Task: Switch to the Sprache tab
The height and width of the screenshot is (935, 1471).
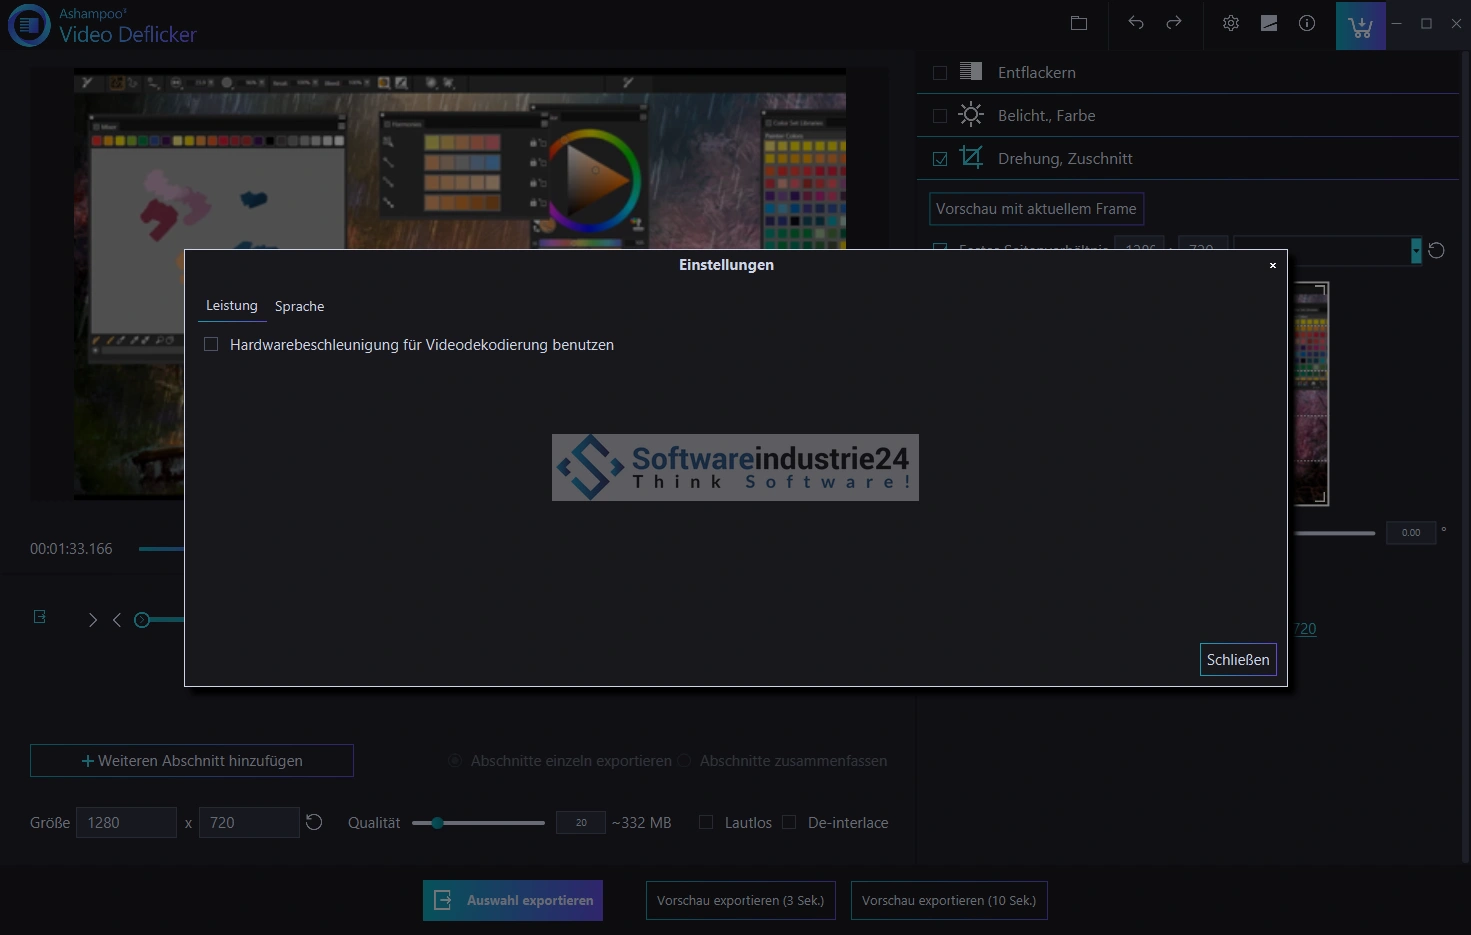Action: point(299,307)
